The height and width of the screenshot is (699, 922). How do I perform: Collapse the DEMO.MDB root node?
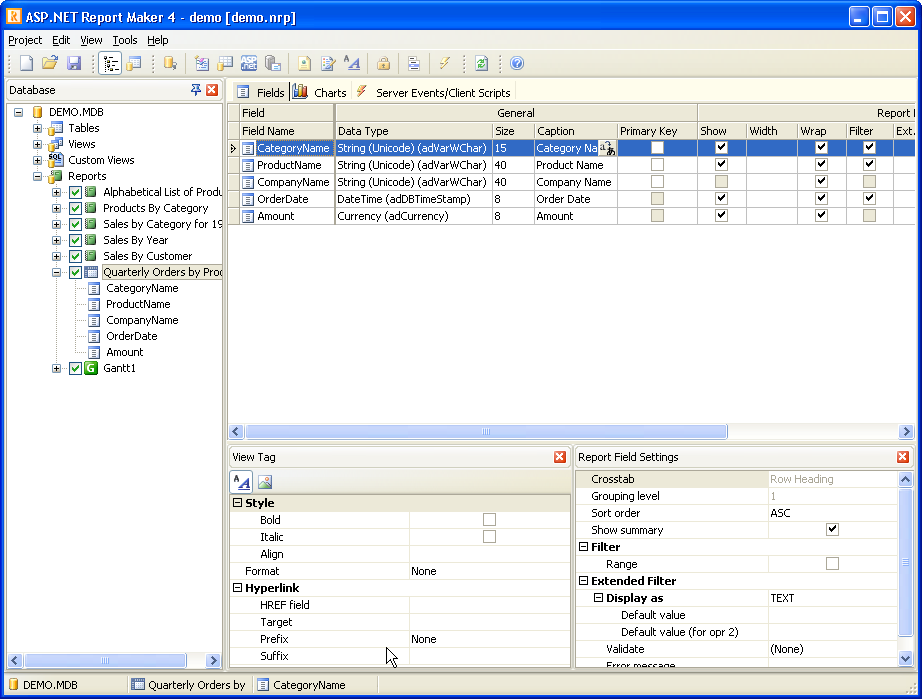click(19, 112)
